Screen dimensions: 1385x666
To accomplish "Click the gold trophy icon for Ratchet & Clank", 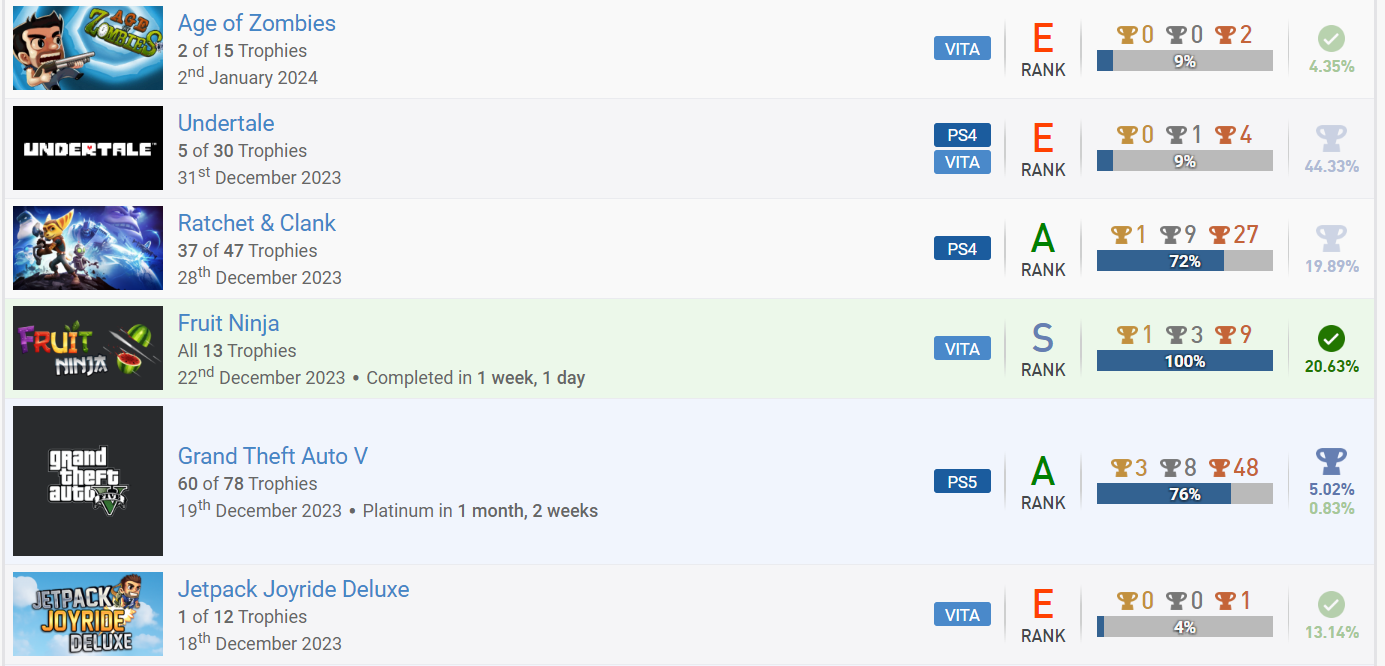I will [x=1122, y=235].
